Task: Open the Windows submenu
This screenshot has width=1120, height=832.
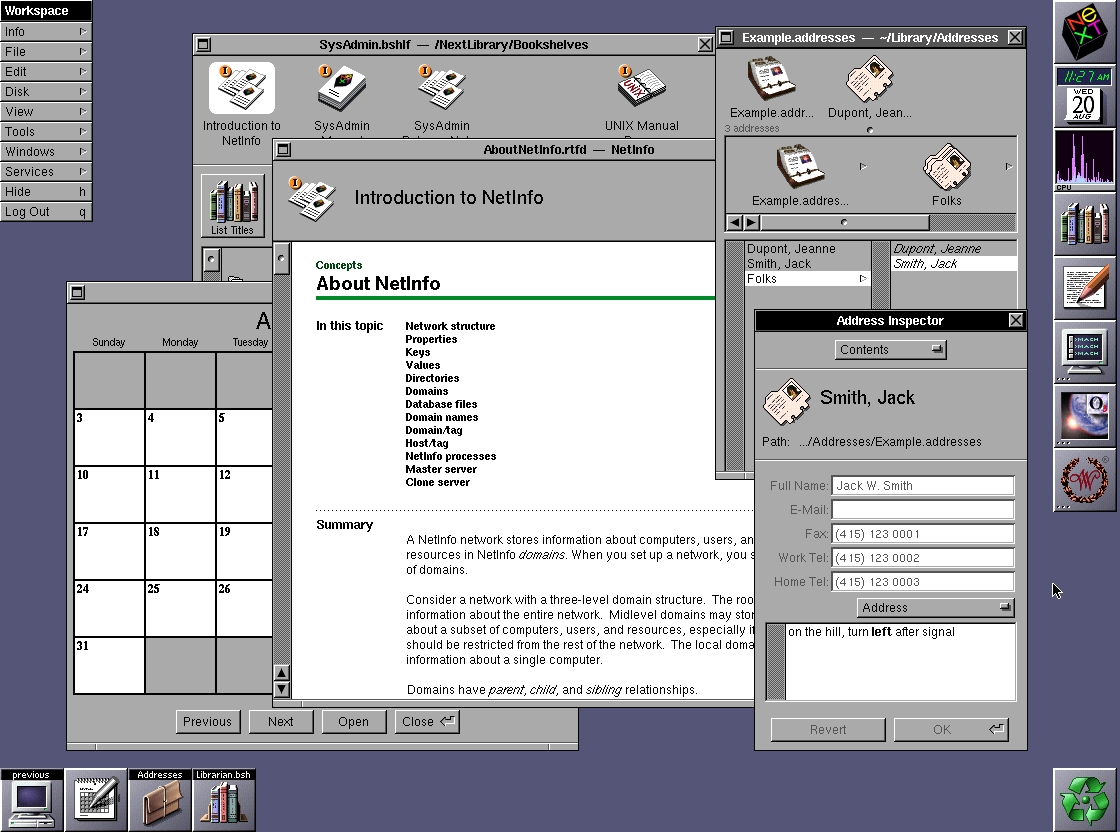Action: 46,151
